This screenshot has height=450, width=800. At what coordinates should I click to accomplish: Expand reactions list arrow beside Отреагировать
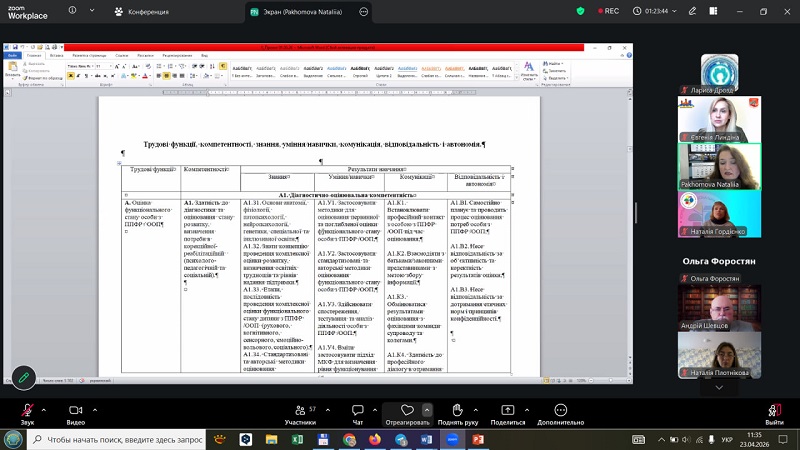(x=427, y=410)
